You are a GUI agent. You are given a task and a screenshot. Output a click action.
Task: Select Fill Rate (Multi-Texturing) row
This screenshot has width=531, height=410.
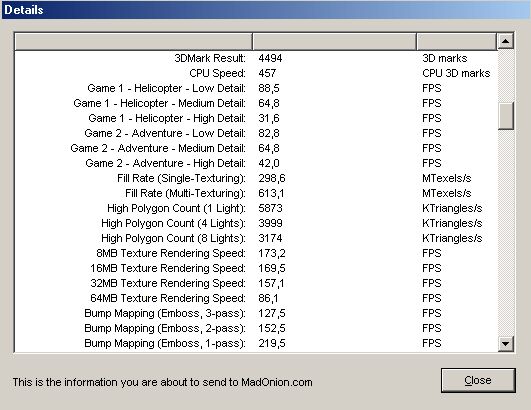click(x=256, y=193)
